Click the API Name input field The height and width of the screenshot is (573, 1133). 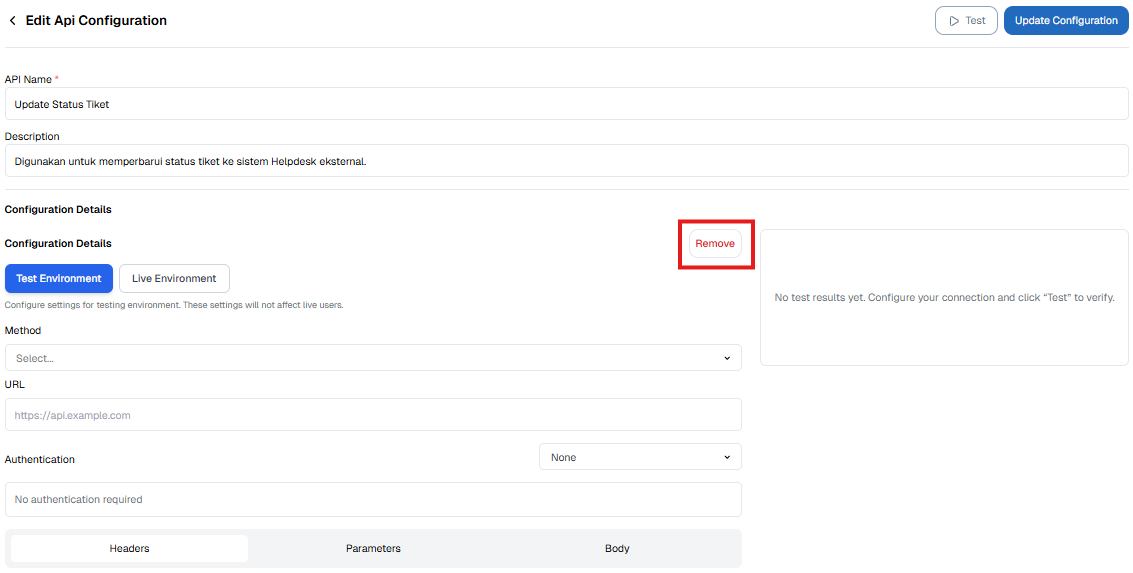click(x=566, y=104)
